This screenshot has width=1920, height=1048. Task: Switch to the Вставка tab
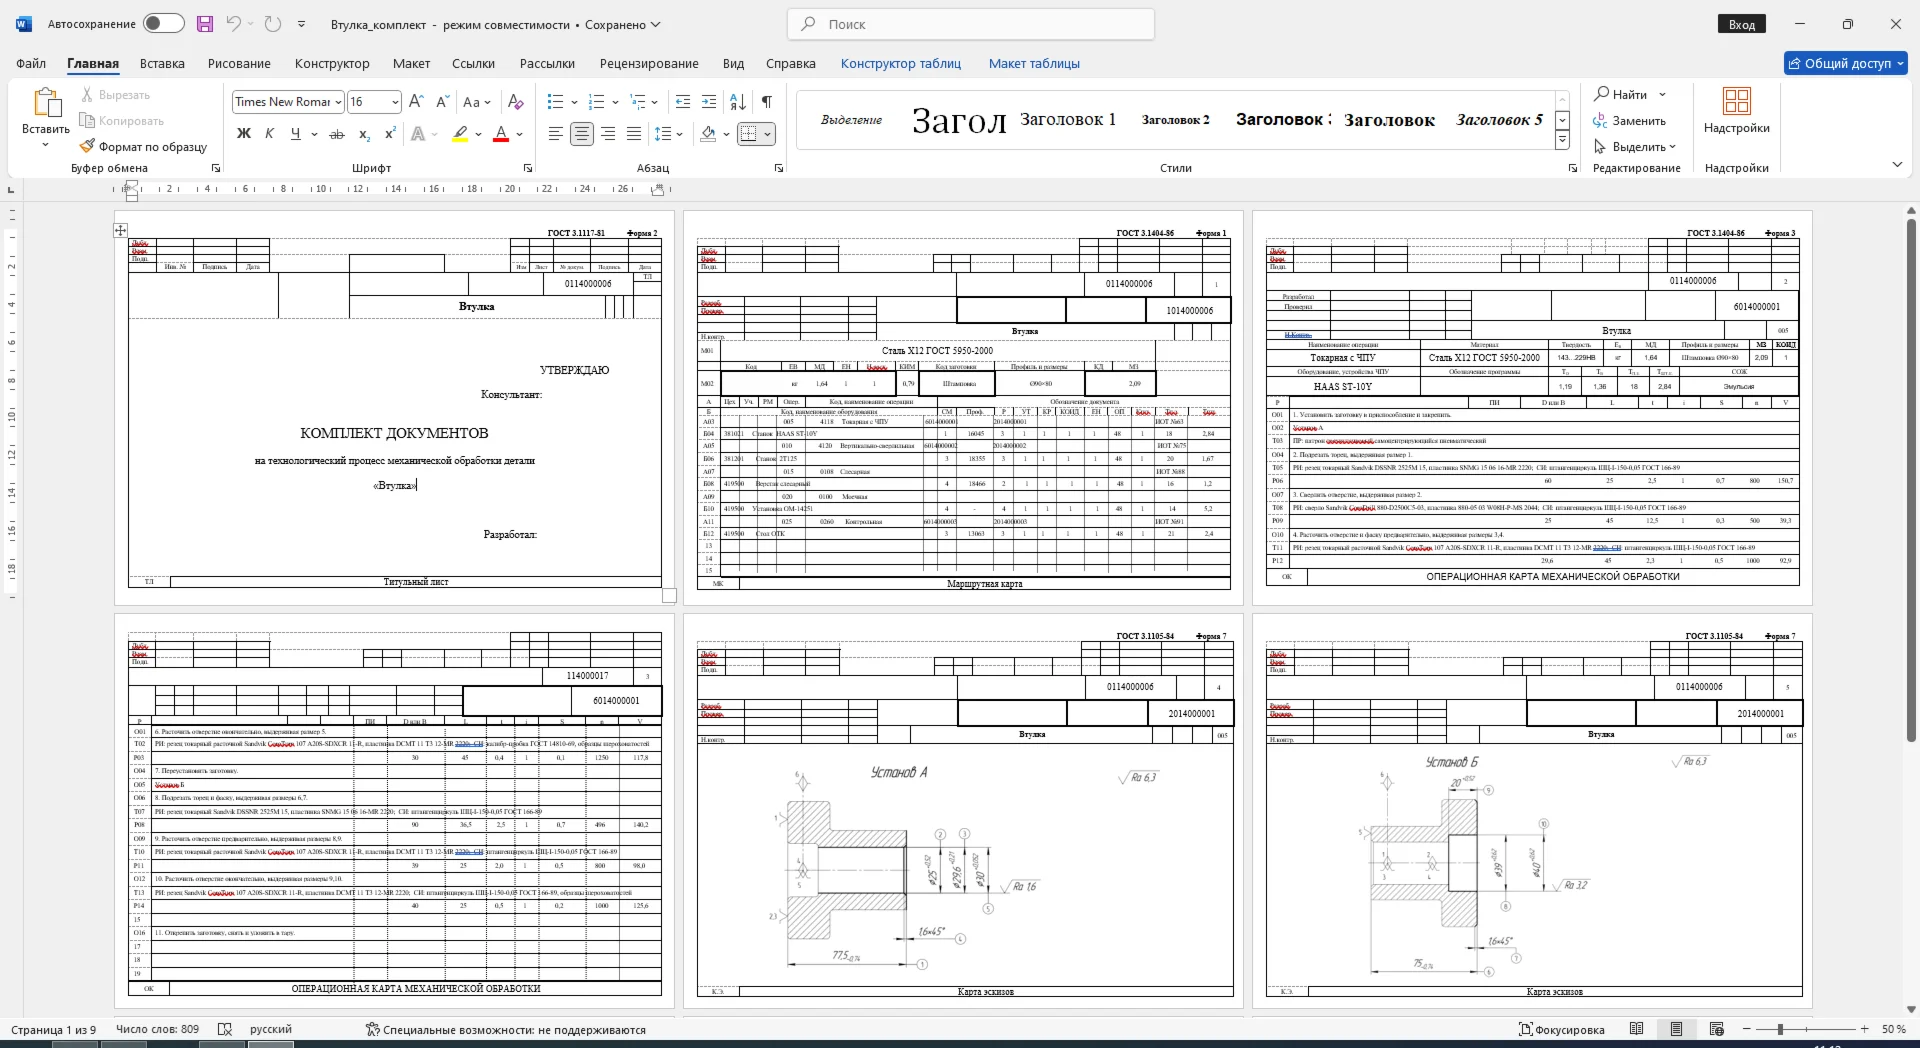click(162, 63)
